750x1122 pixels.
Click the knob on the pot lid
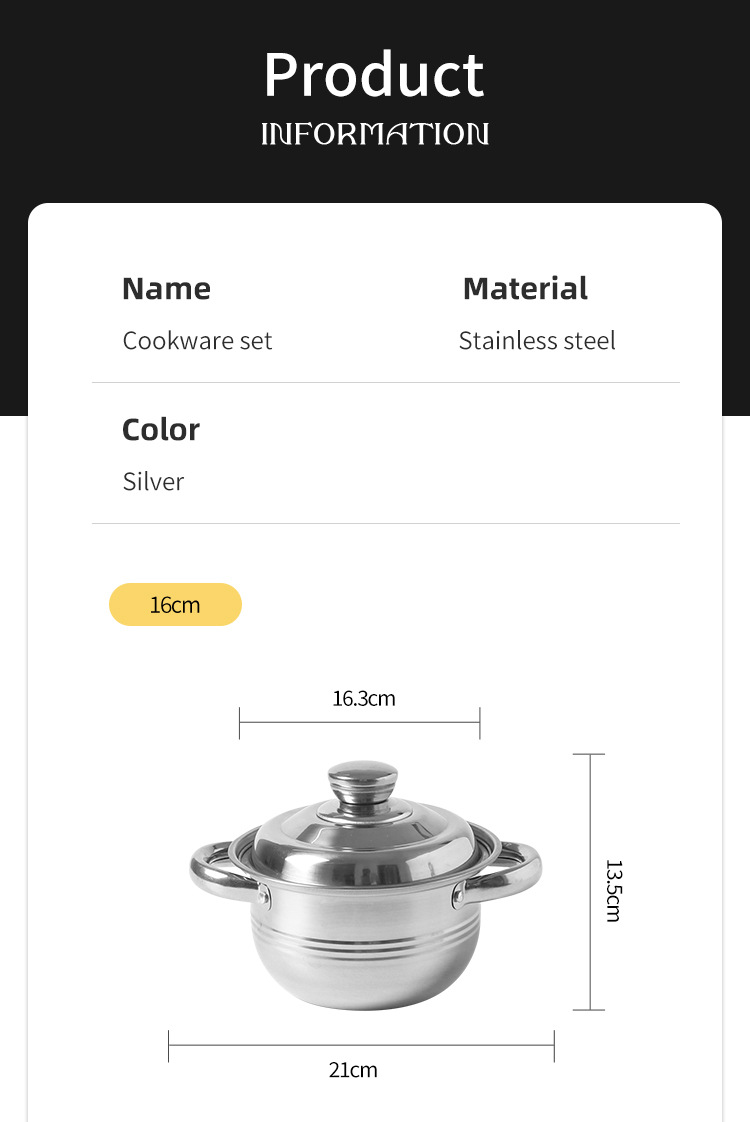click(363, 781)
